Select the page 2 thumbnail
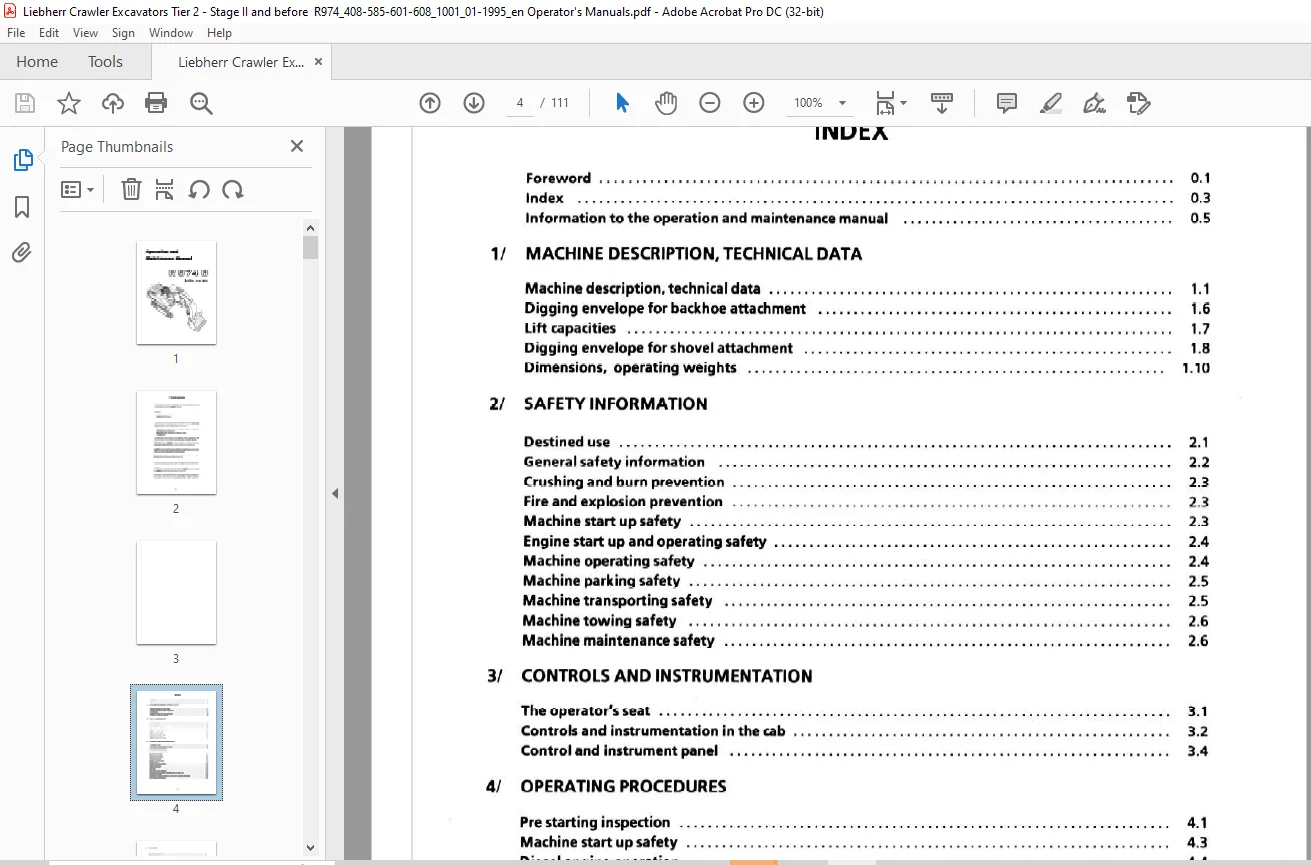Viewport: 1311px width, 865px height. [176, 442]
